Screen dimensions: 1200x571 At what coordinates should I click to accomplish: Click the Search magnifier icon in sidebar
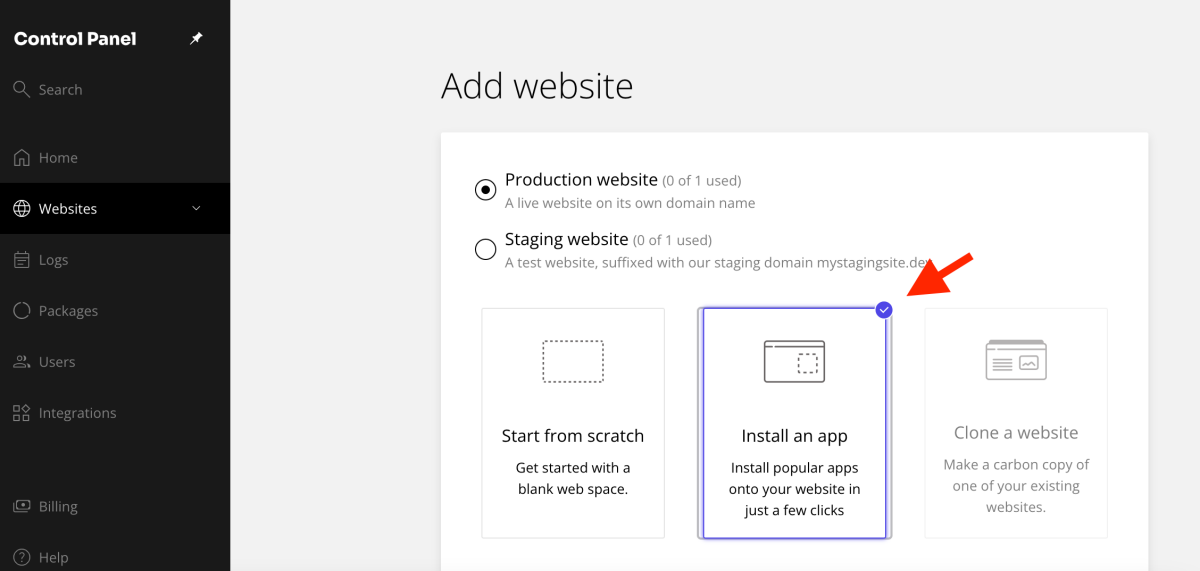[x=21, y=89]
